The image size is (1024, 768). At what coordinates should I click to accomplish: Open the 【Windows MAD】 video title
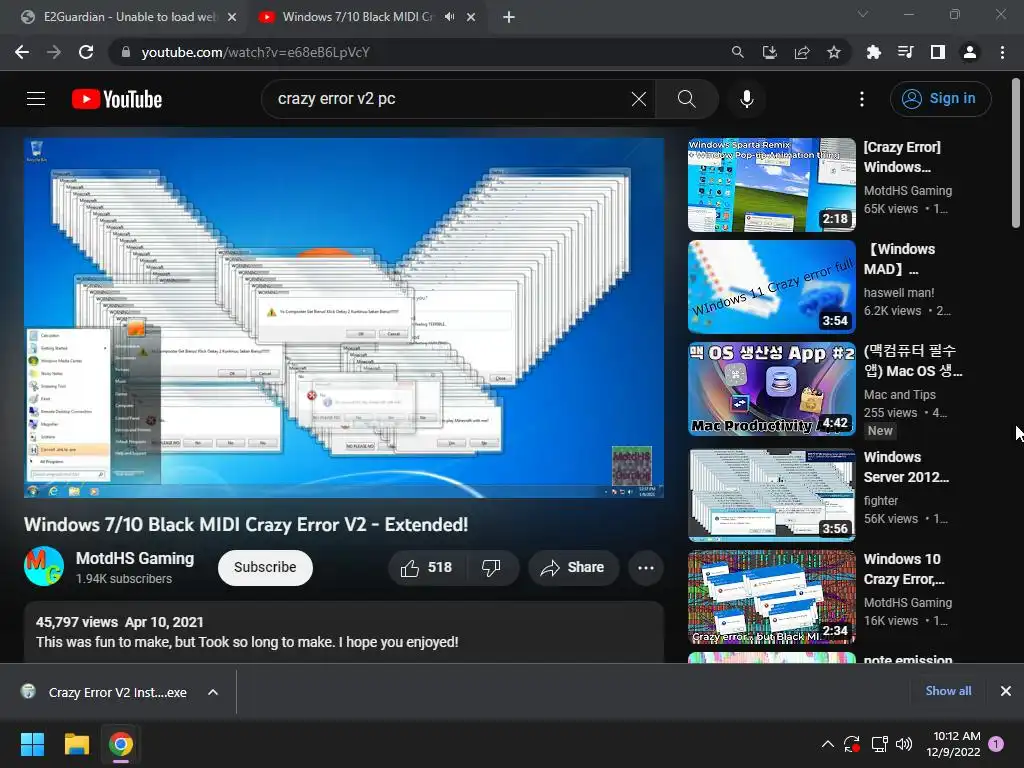pos(900,259)
